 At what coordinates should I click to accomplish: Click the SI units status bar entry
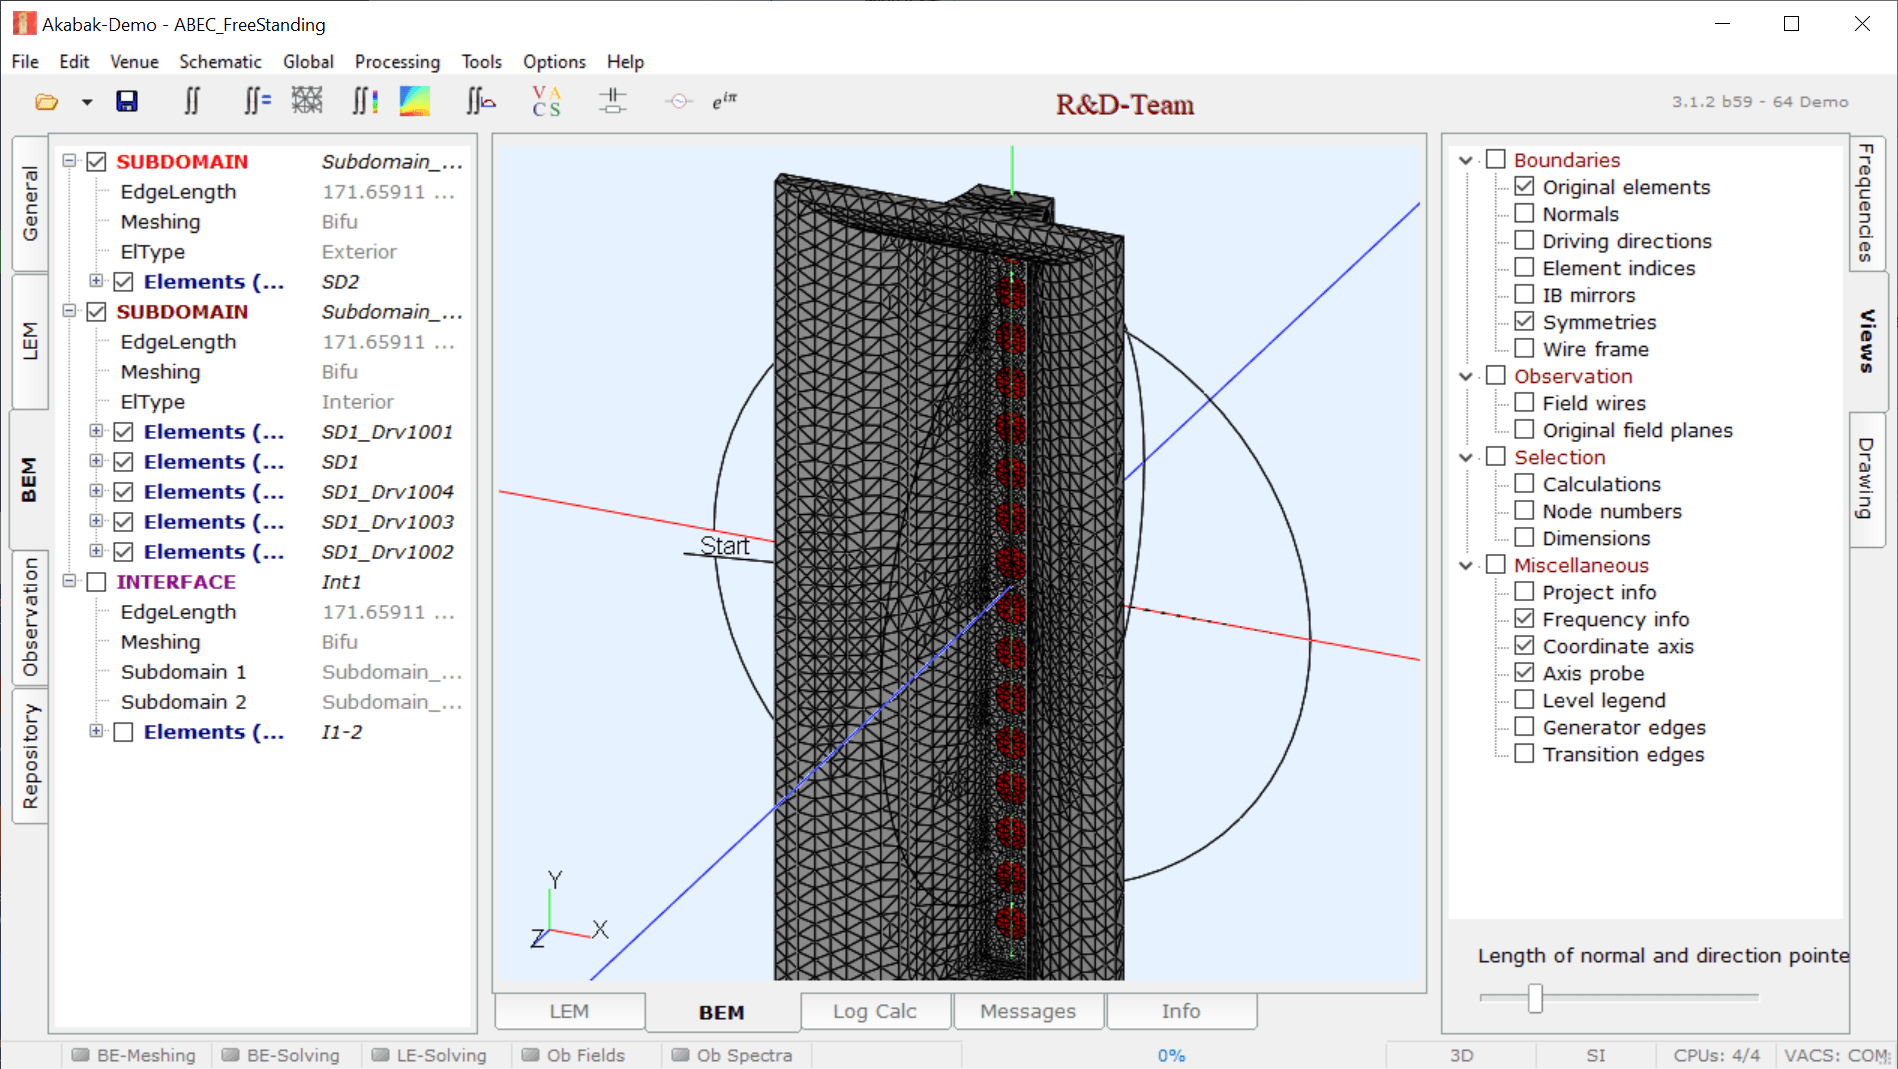pyautogui.click(x=1595, y=1055)
